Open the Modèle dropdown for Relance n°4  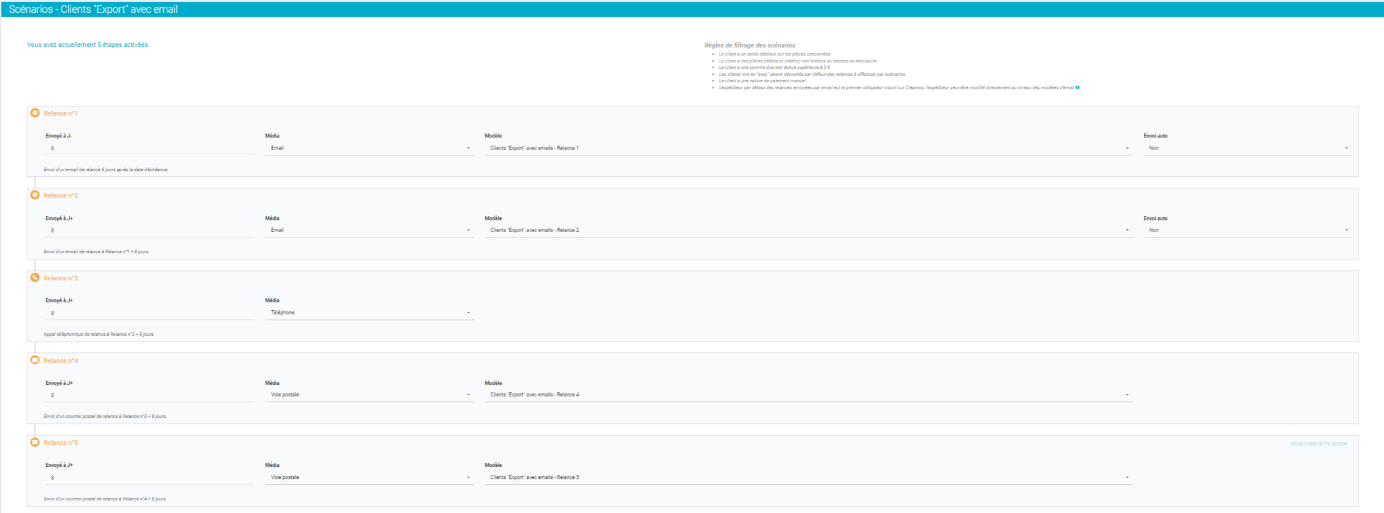(x=807, y=394)
